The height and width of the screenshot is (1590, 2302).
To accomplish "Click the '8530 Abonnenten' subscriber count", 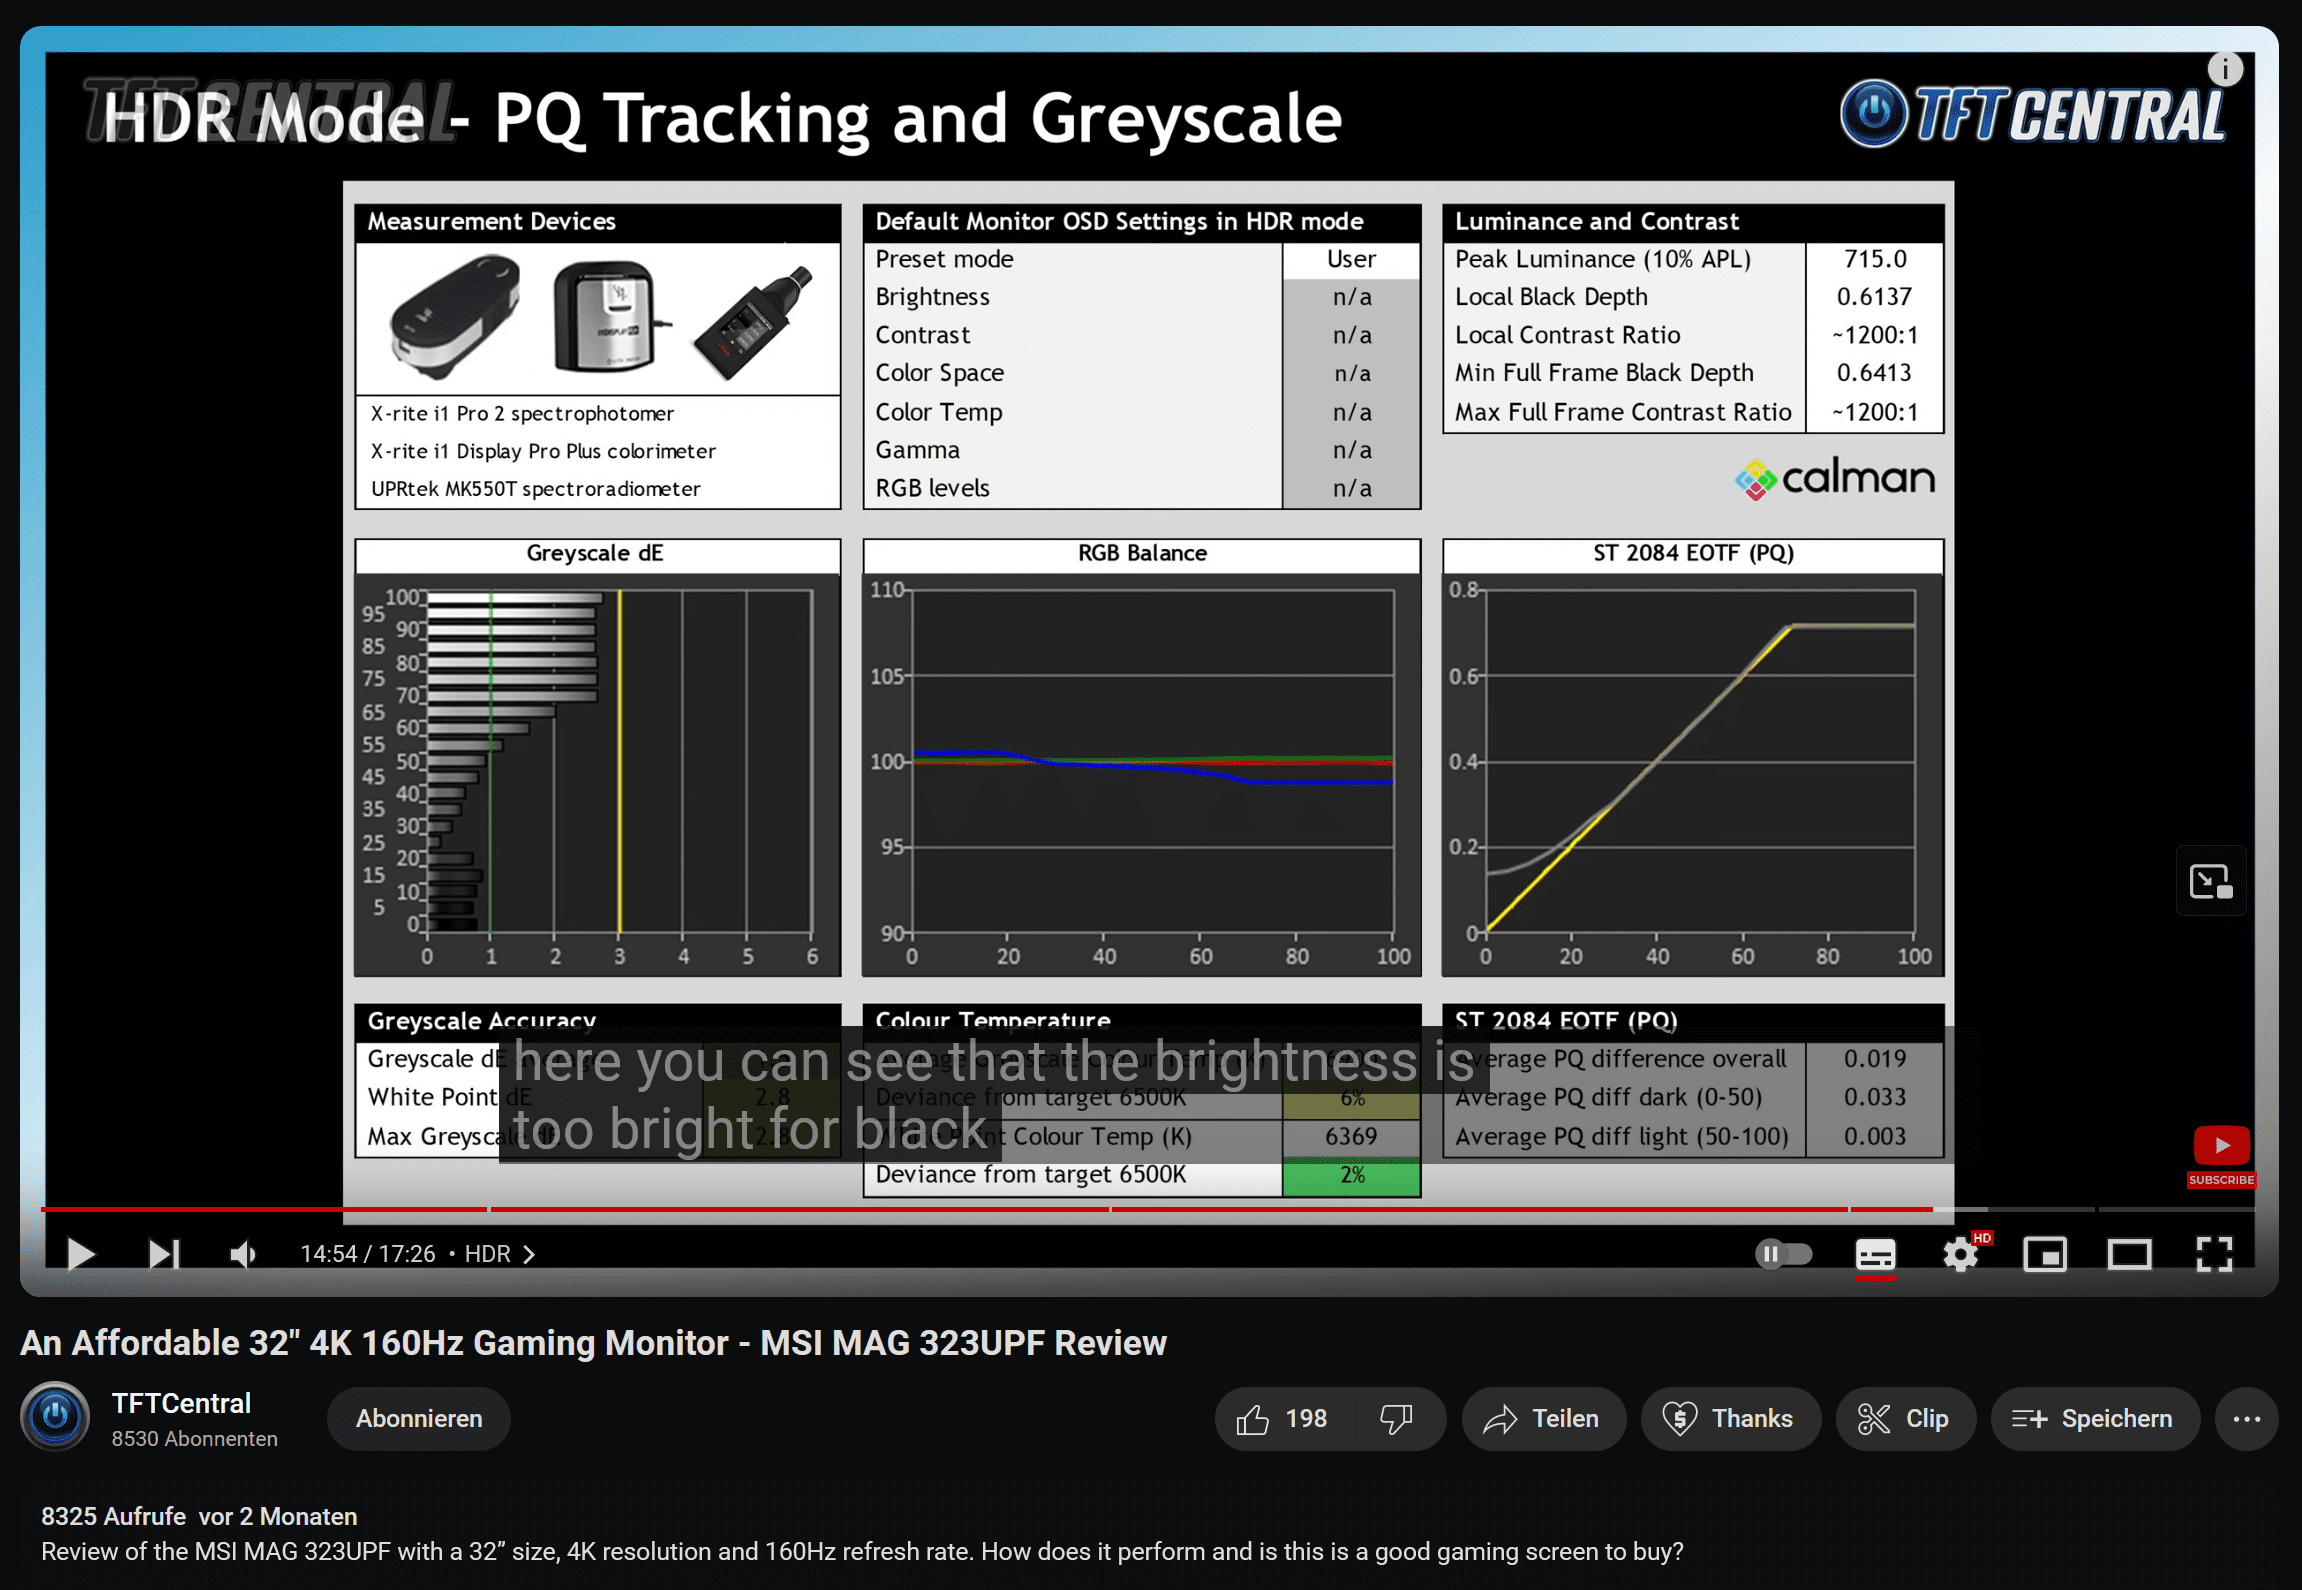I will click(194, 1439).
